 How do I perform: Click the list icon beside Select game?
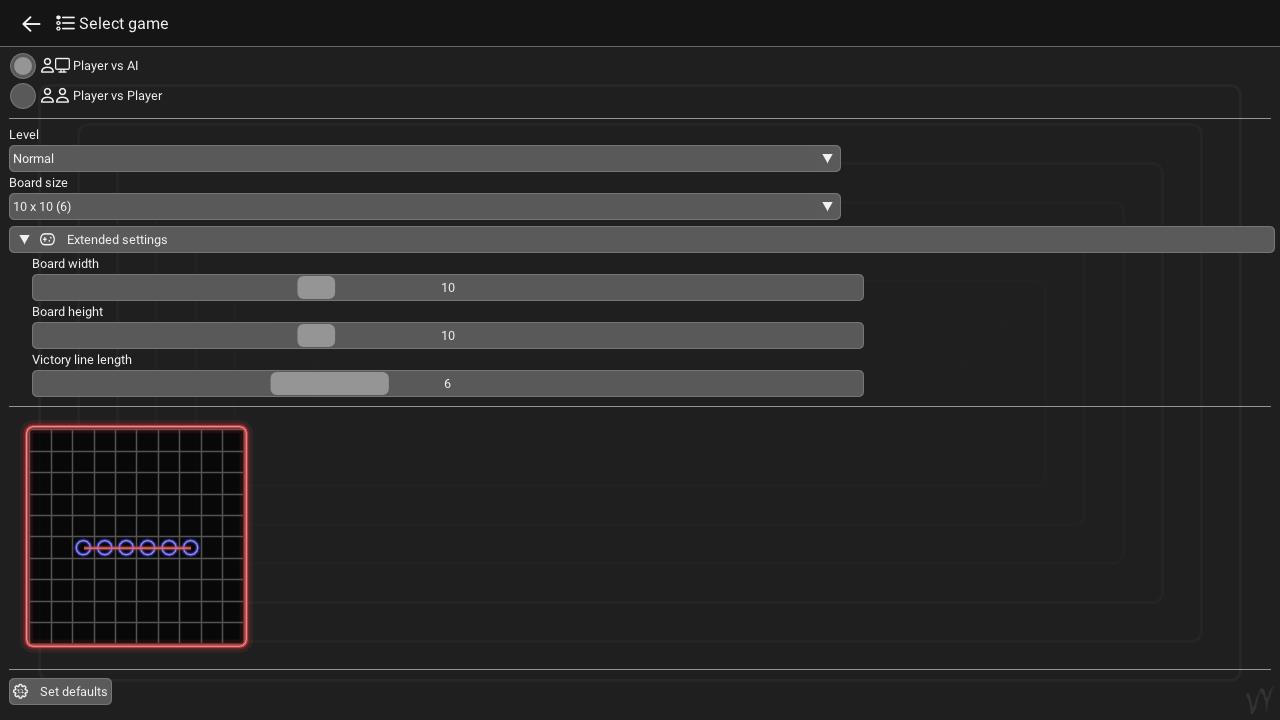tap(65, 23)
